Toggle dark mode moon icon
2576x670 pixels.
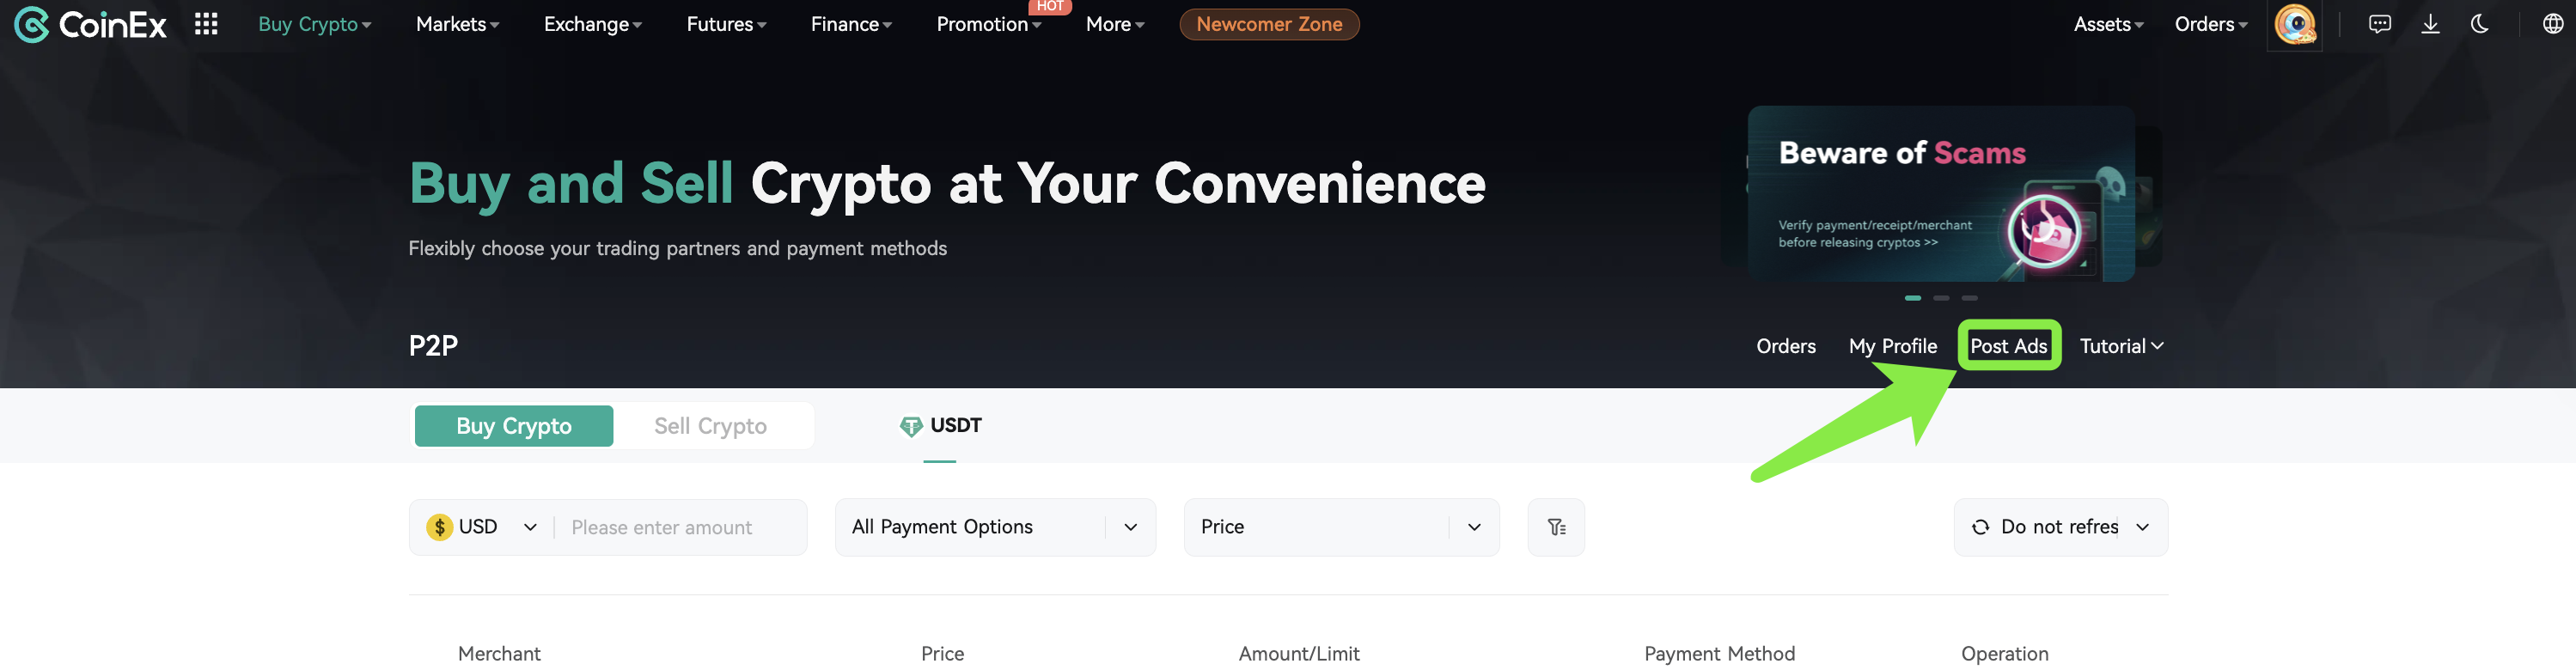pyautogui.click(x=2480, y=24)
